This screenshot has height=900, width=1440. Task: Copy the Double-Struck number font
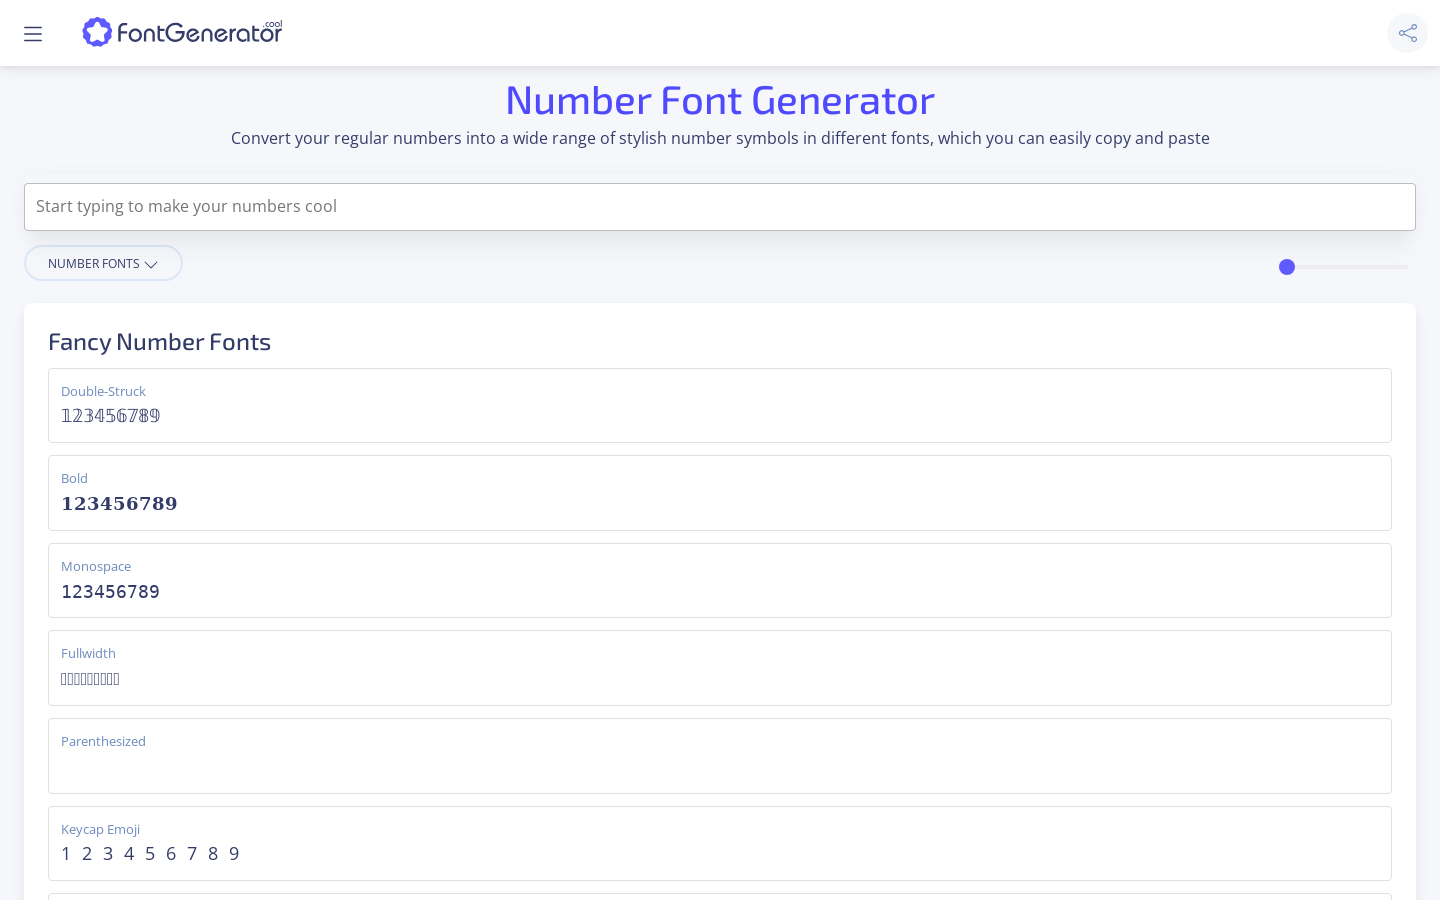pos(720,405)
